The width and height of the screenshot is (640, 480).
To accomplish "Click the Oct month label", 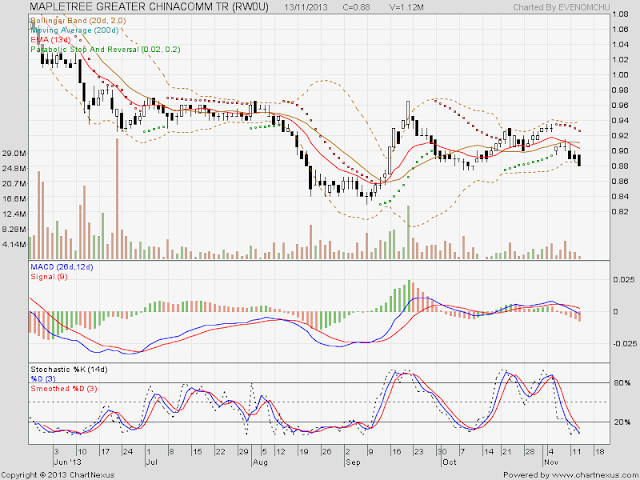I will 449,462.
